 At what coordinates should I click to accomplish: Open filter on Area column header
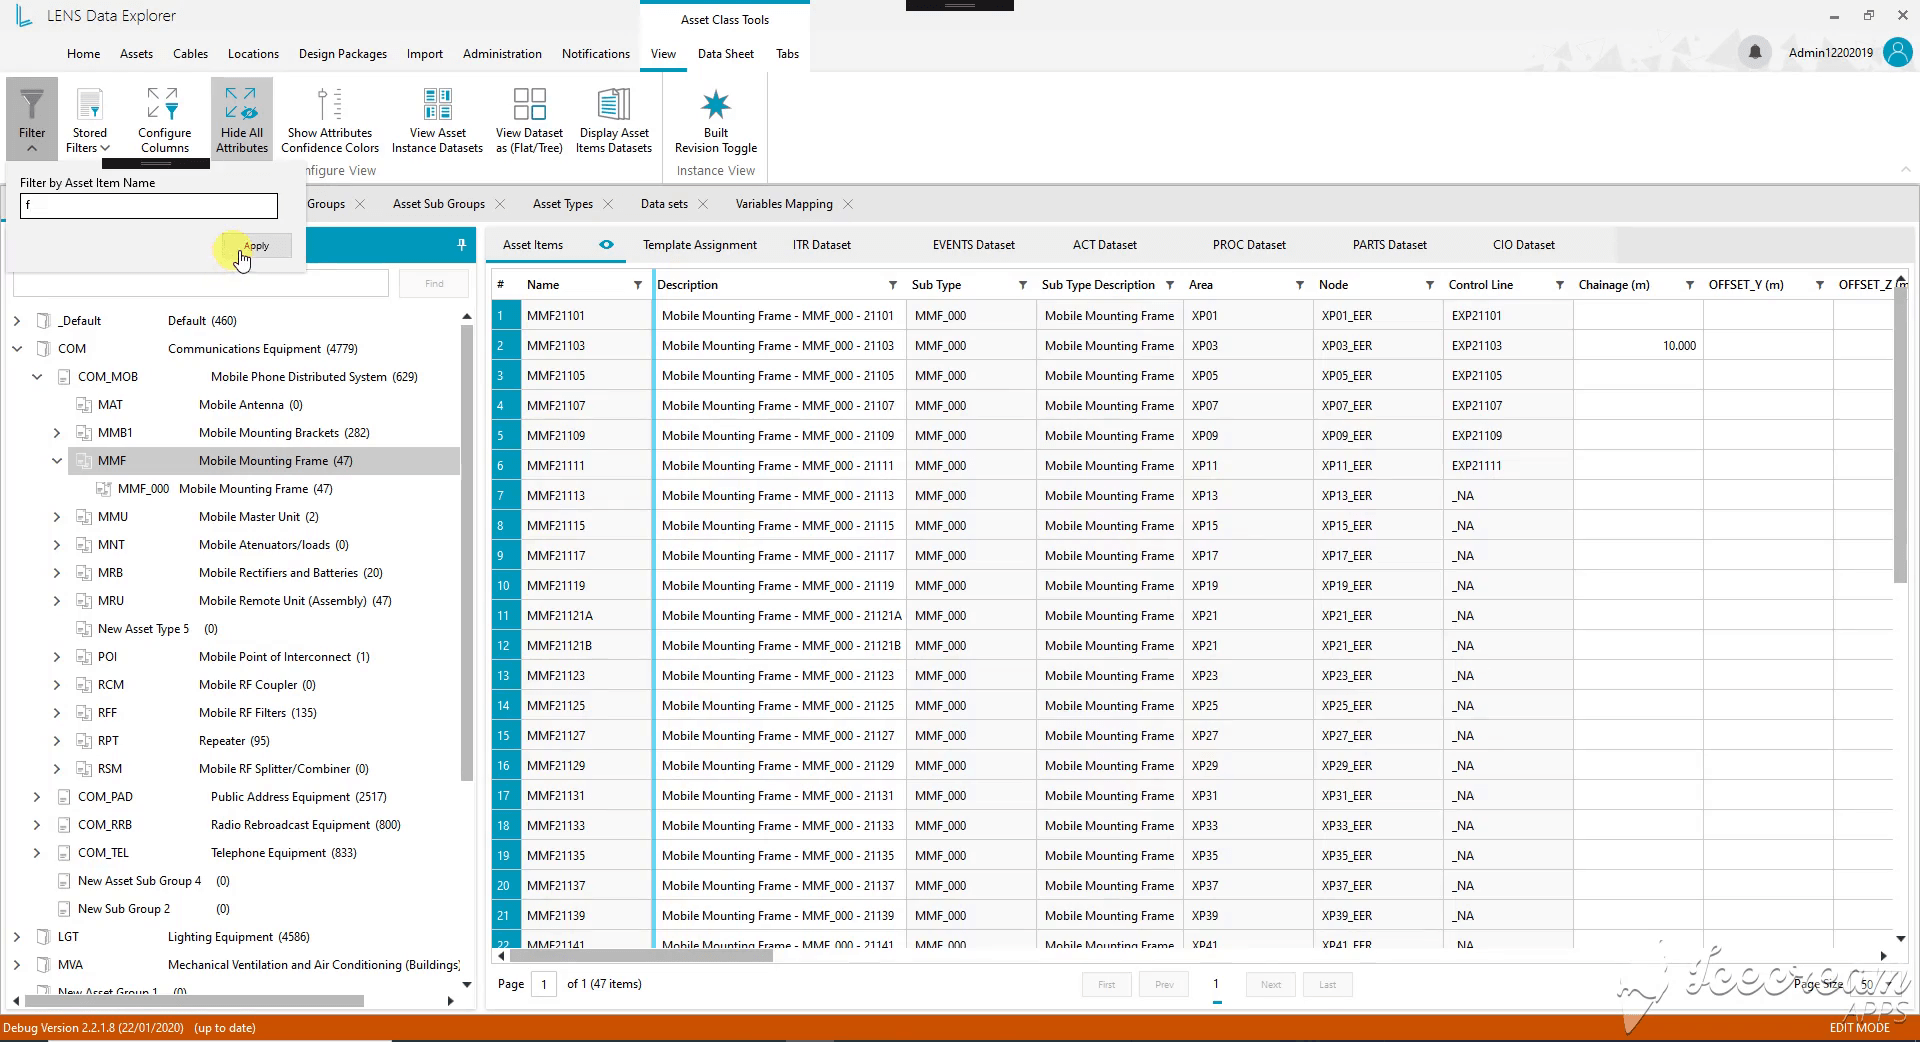coord(1300,285)
